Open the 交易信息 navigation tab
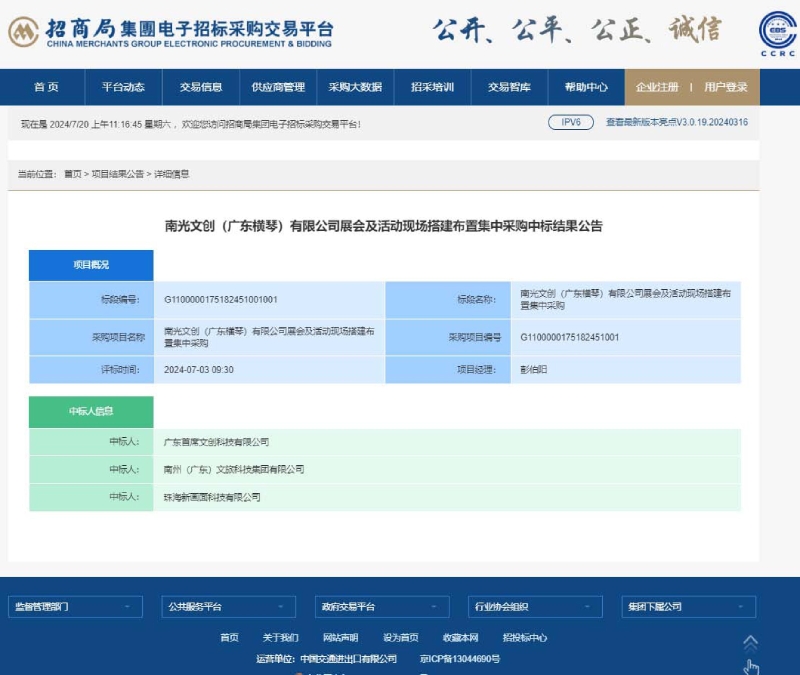Image resolution: width=800 pixels, height=675 pixels. pos(201,87)
